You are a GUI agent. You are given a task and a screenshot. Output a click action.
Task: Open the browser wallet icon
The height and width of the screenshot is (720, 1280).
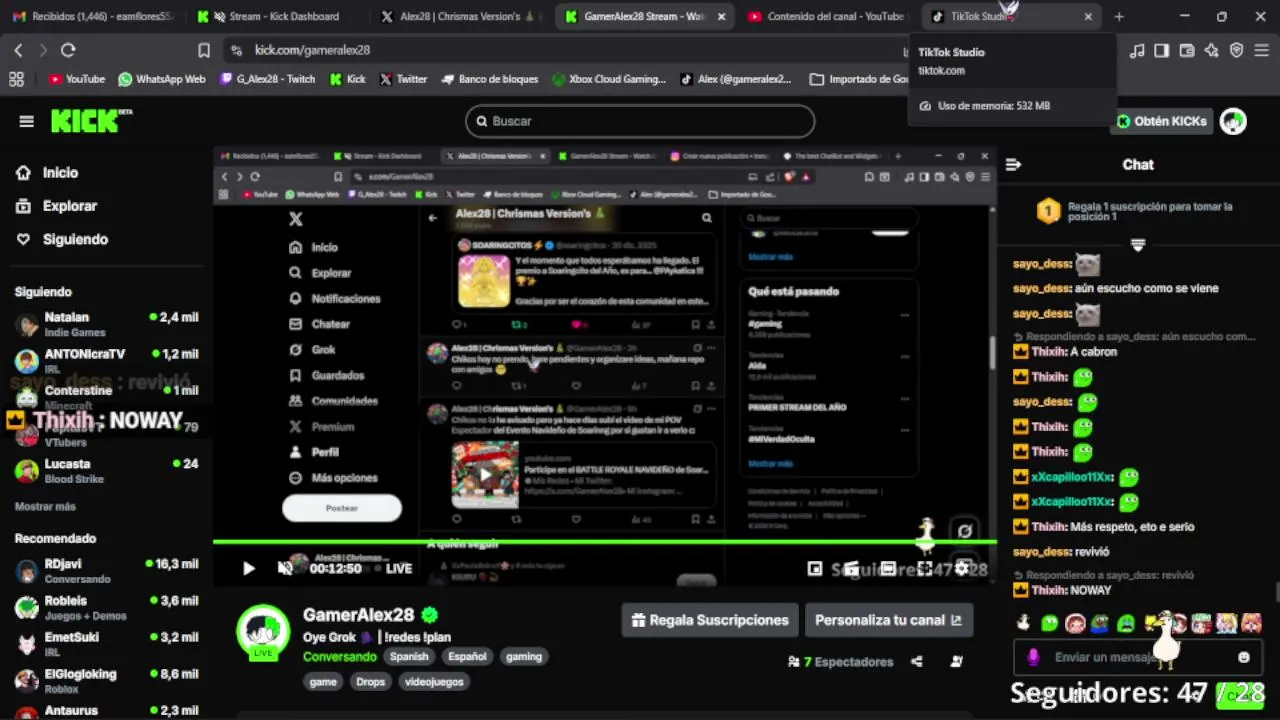pos(1186,50)
